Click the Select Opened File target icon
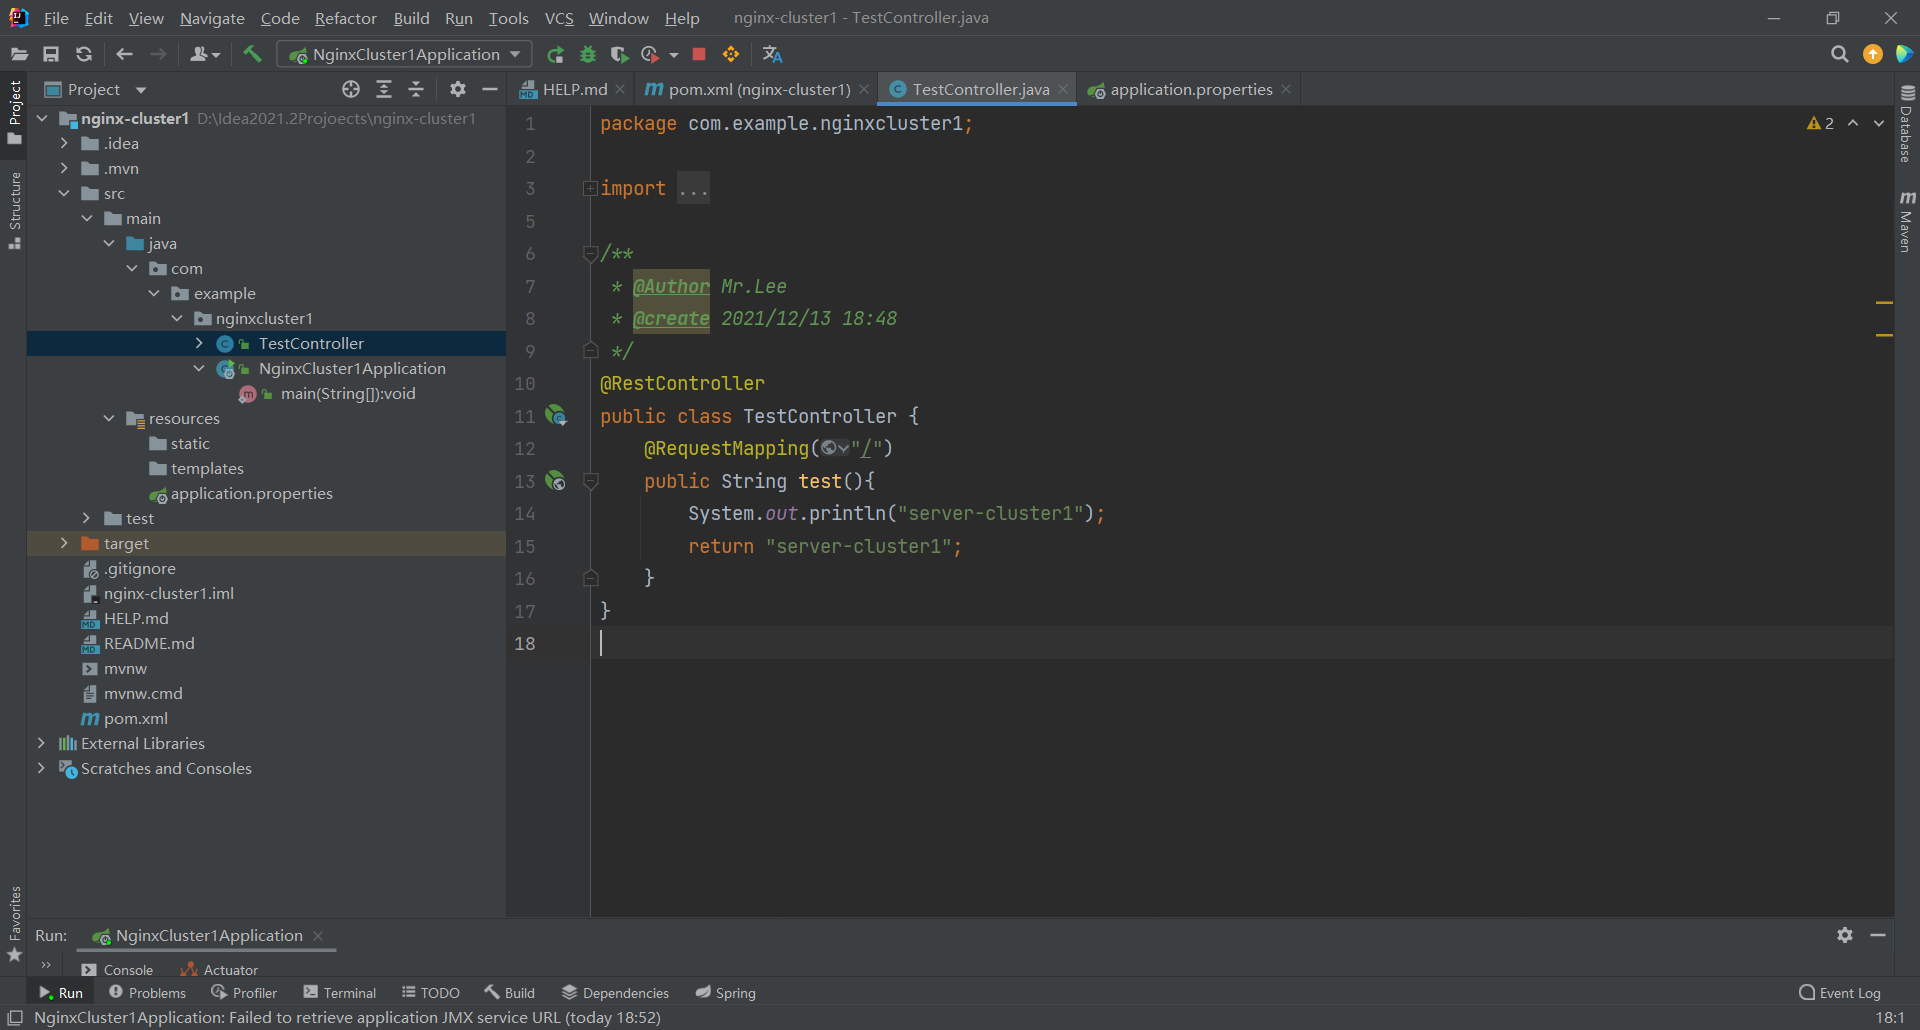This screenshot has width=1920, height=1030. coord(351,89)
